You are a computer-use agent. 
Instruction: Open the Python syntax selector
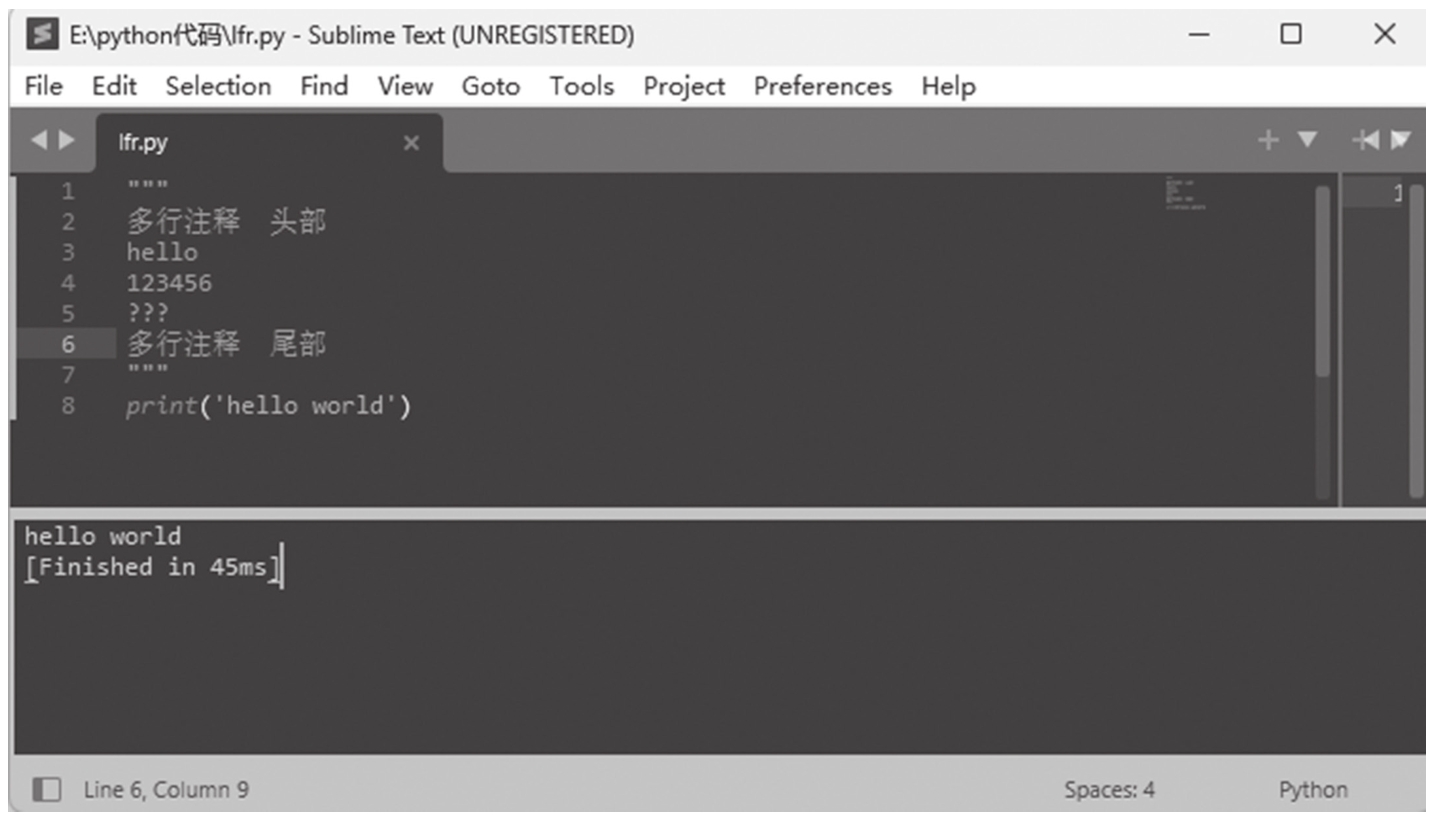click(1312, 789)
